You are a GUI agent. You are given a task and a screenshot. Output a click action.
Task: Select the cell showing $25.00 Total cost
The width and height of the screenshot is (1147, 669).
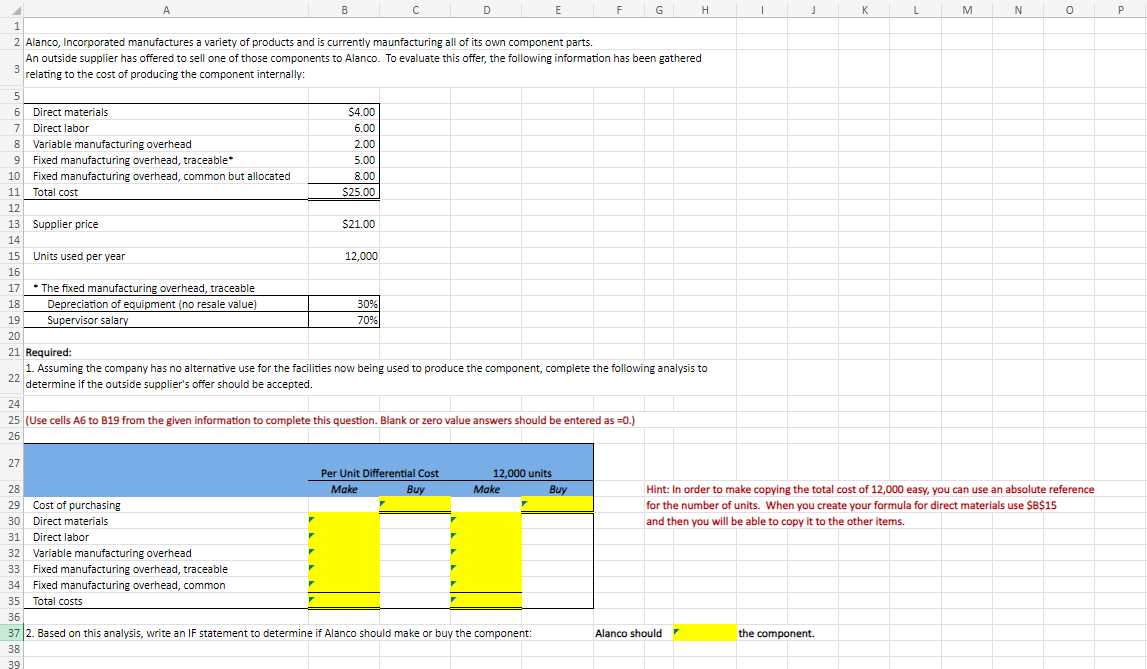click(x=344, y=192)
